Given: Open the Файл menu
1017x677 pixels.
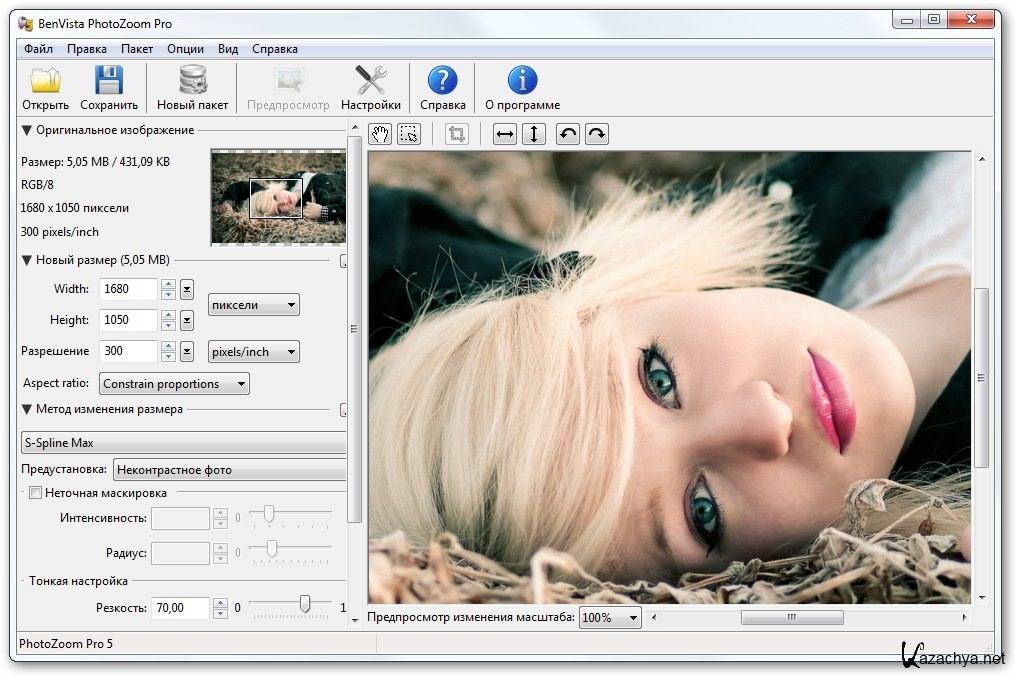Looking at the screenshot, I should [x=38, y=49].
